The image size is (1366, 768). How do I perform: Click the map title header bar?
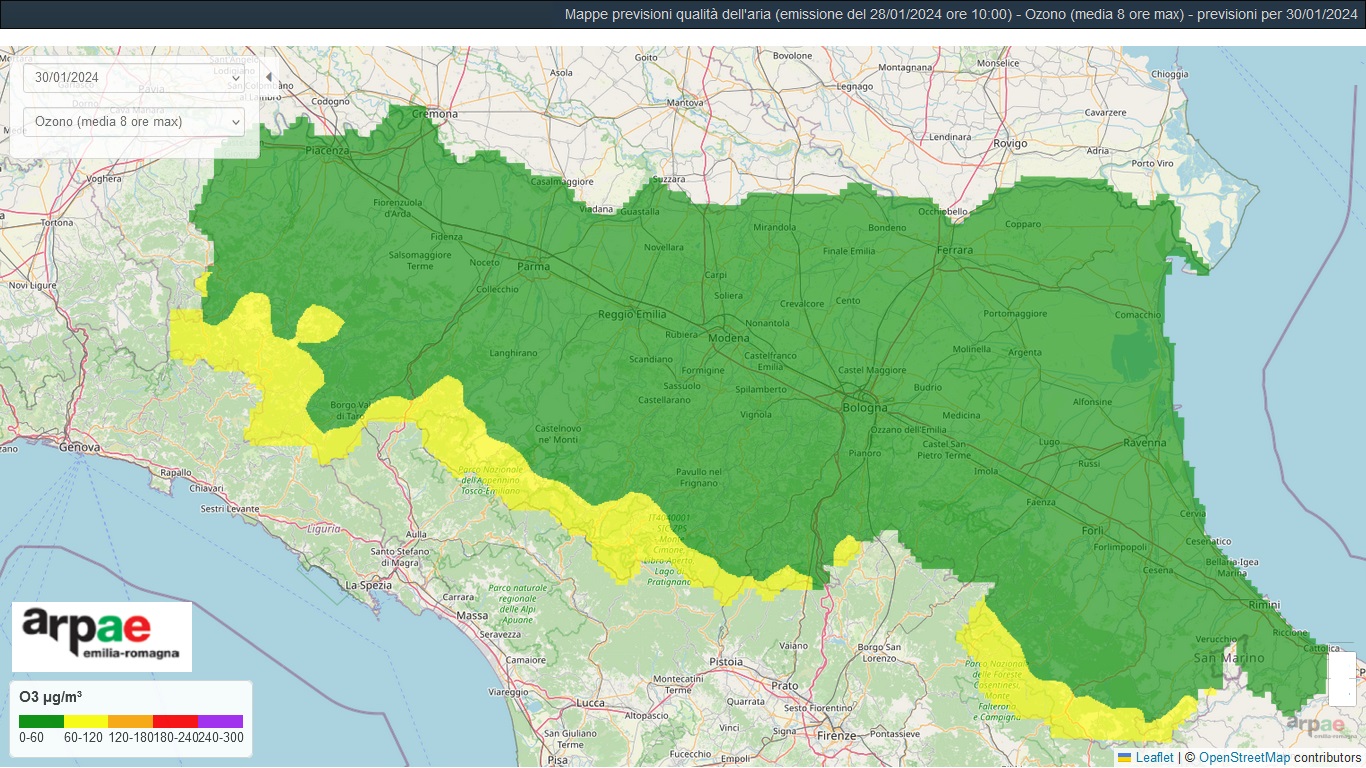683,14
